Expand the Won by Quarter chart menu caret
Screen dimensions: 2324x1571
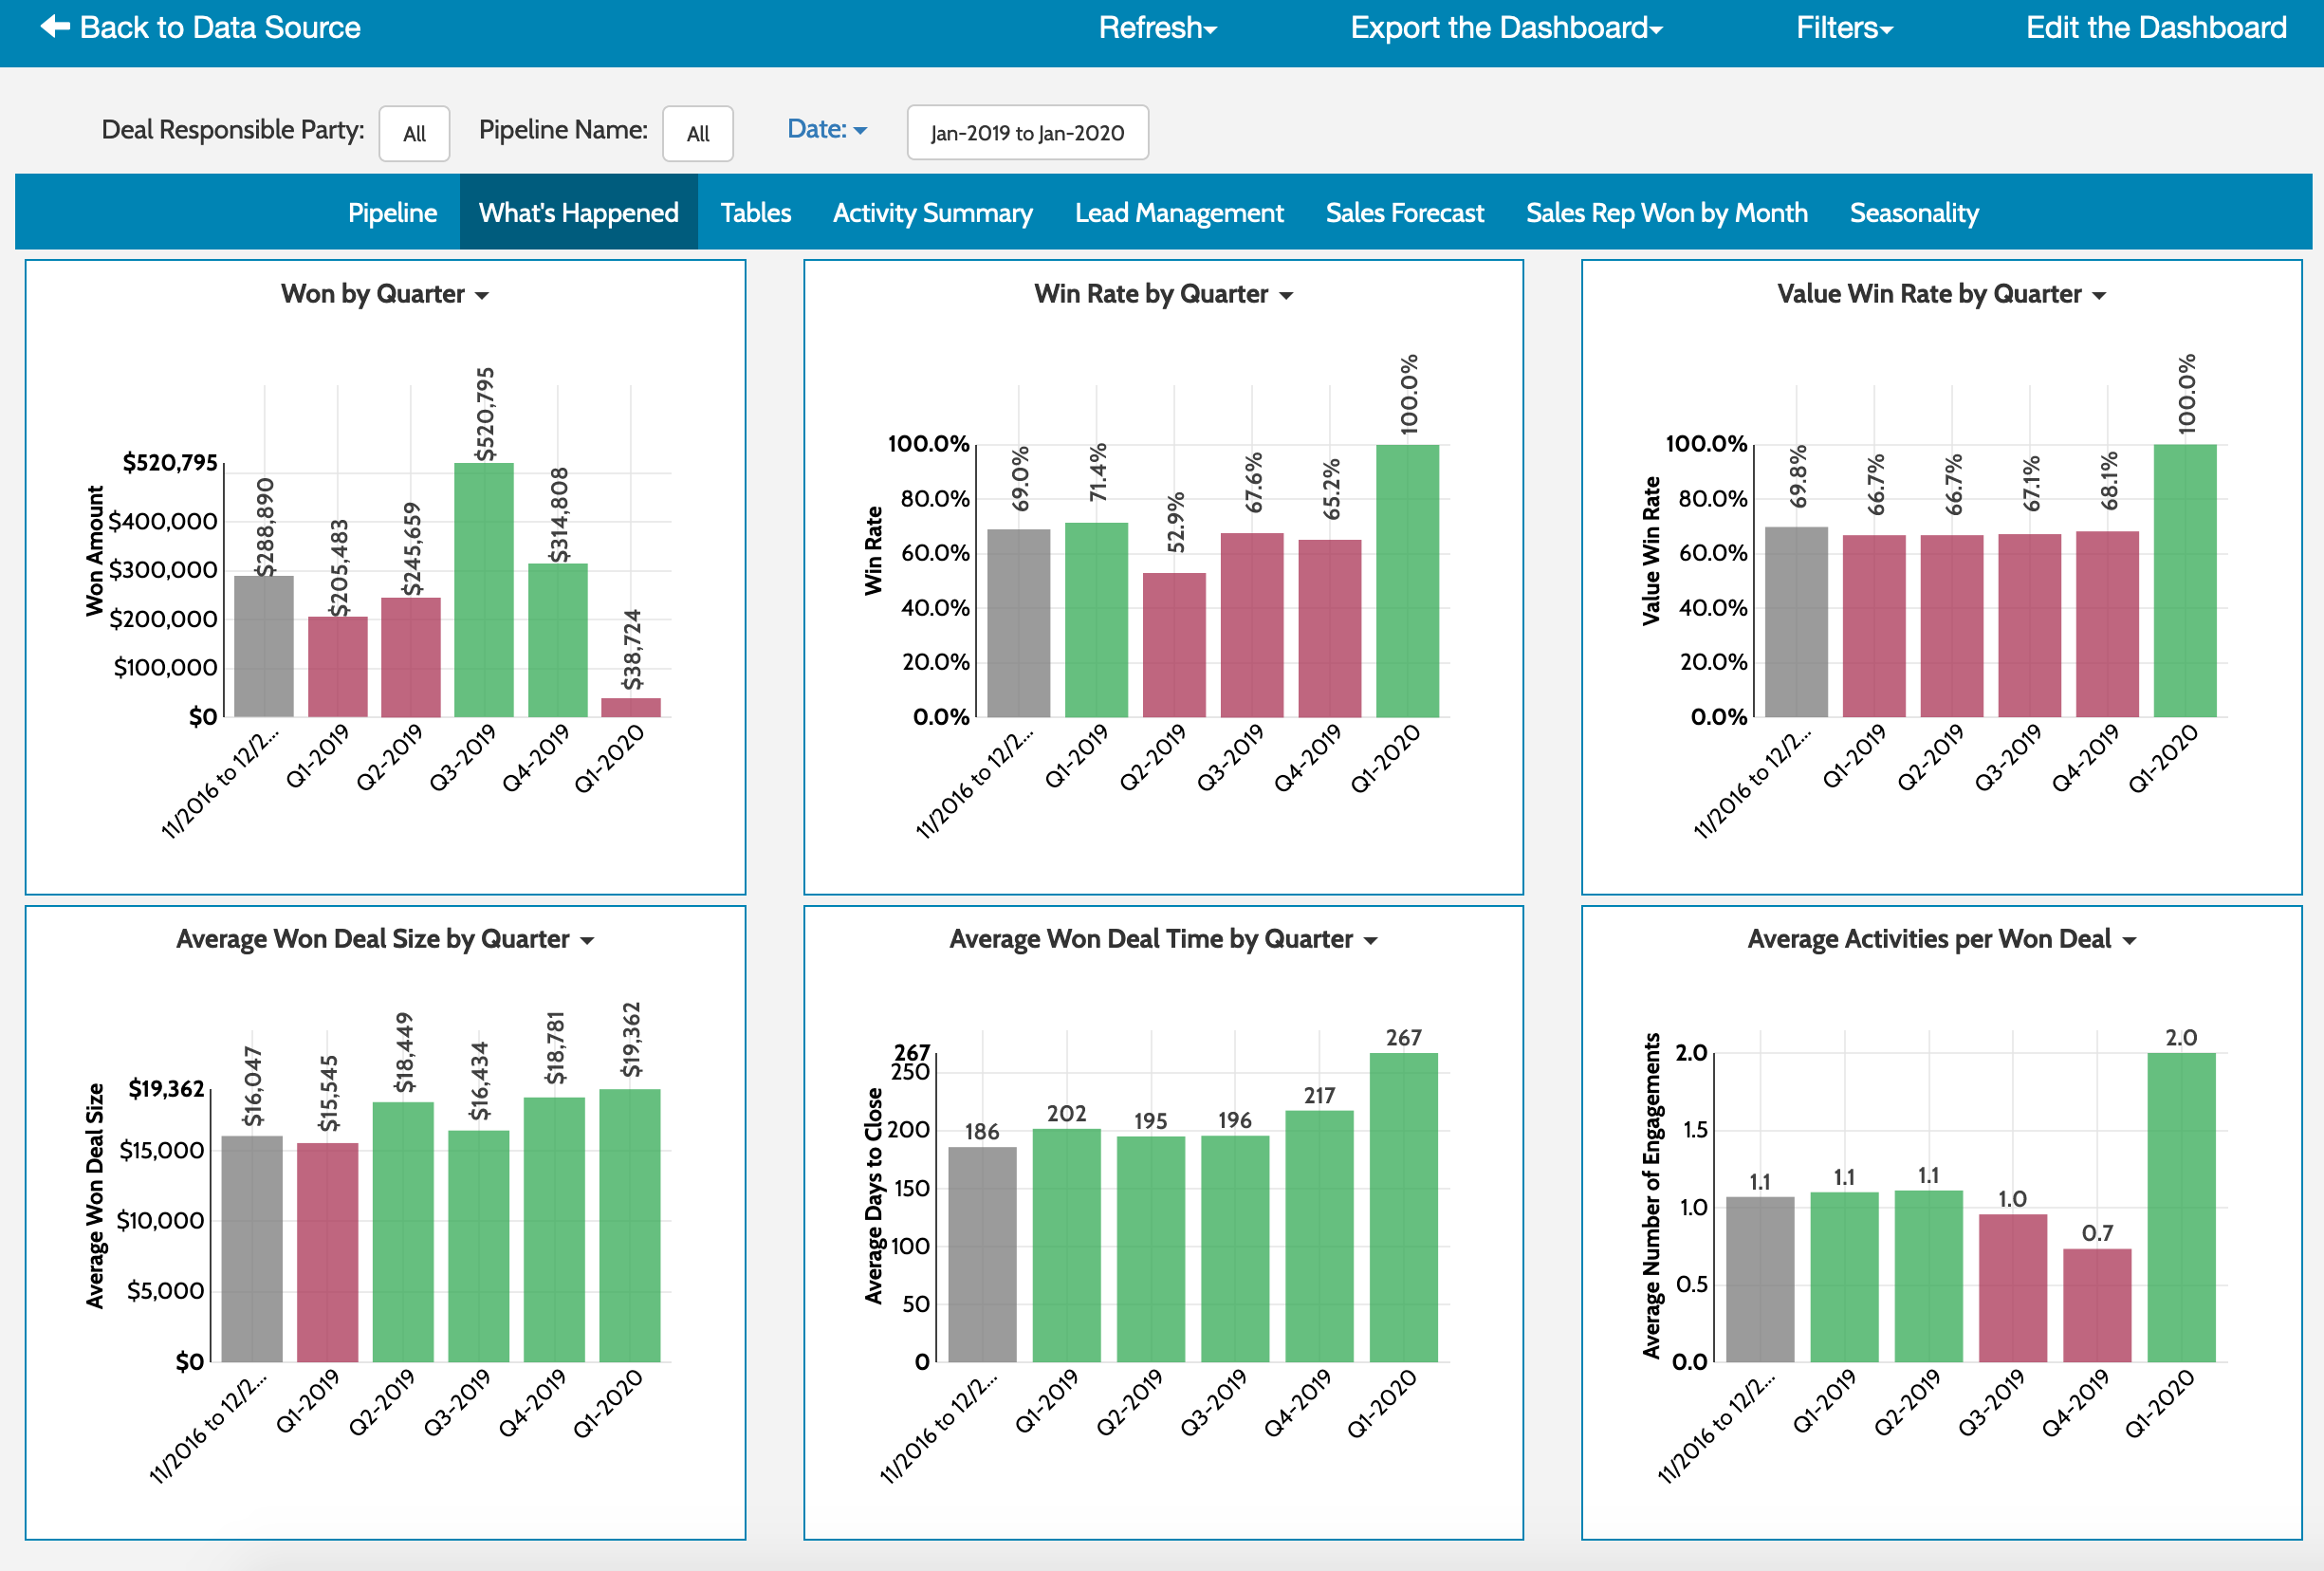pyautogui.click(x=482, y=295)
